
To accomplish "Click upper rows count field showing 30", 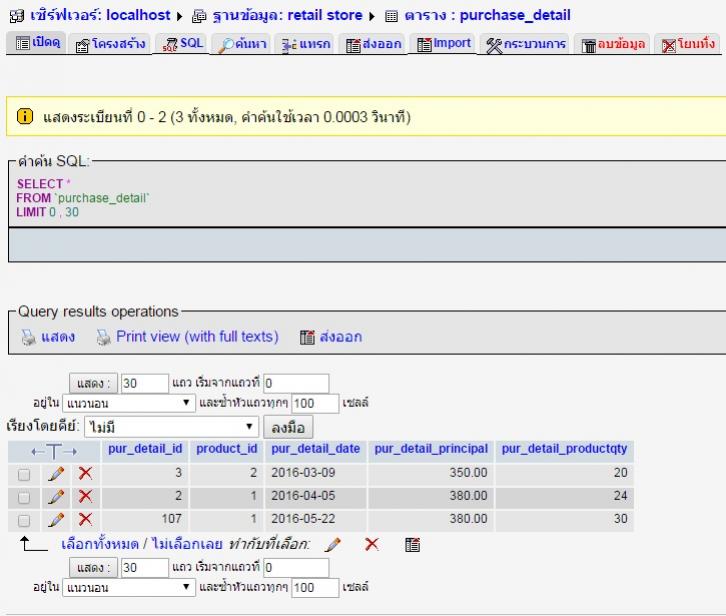I will pos(144,383).
